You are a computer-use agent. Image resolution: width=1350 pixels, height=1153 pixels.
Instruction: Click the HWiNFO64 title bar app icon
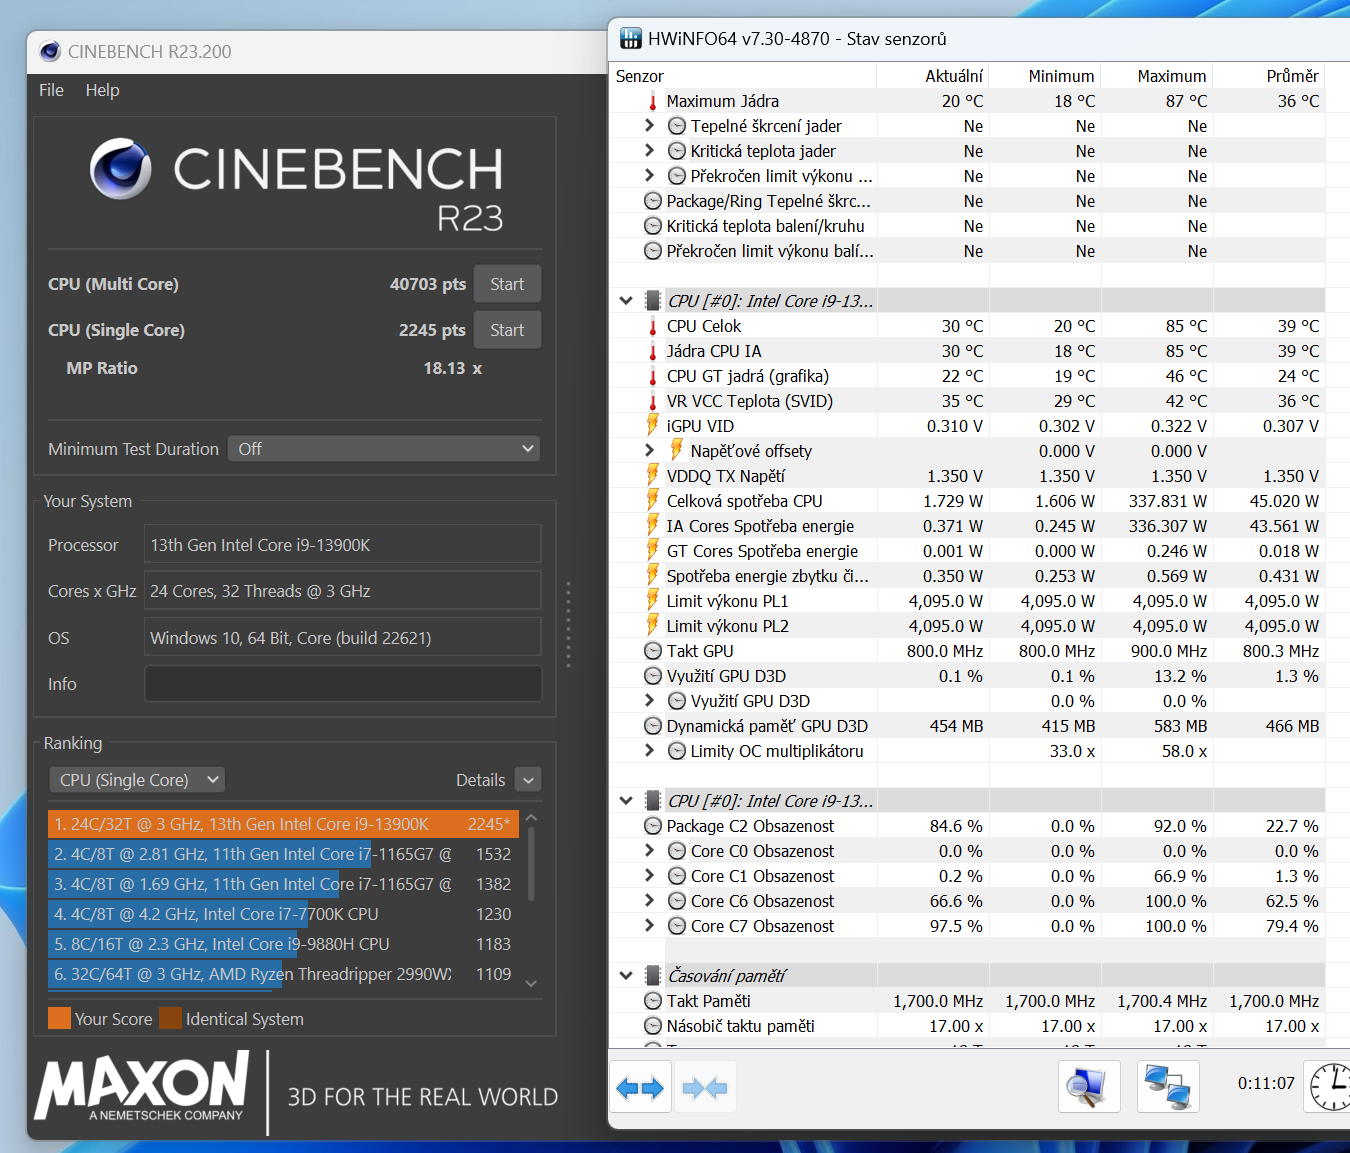coord(631,39)
